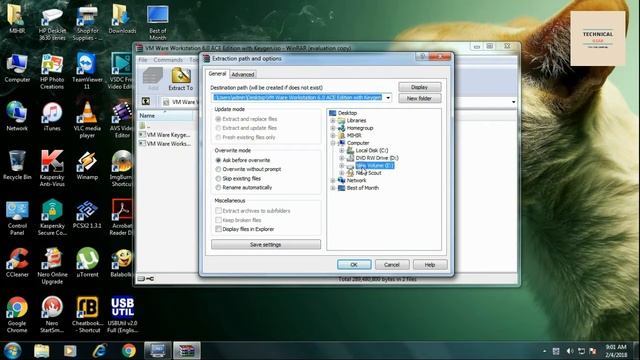Select Extract and update files option
The height and width of the screenshot is (360, 640).
218,128
